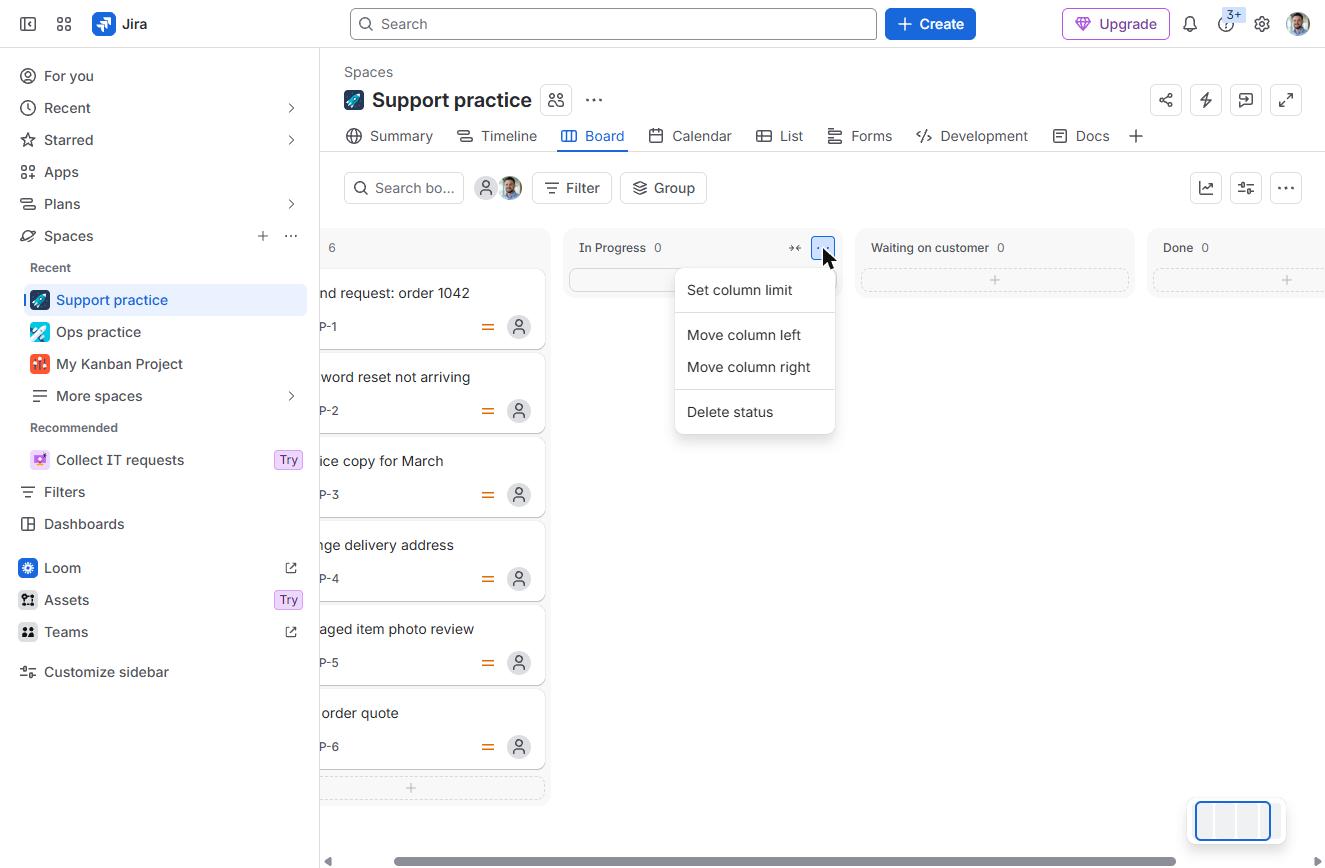
Task: Click the Create button
Action: tap(930, 24)
